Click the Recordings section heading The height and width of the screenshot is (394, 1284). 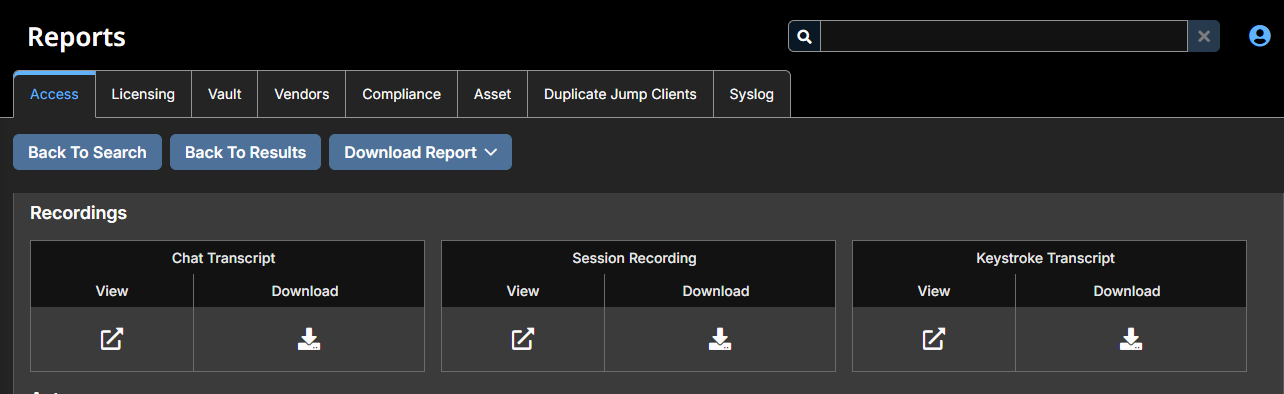point(78,213)
